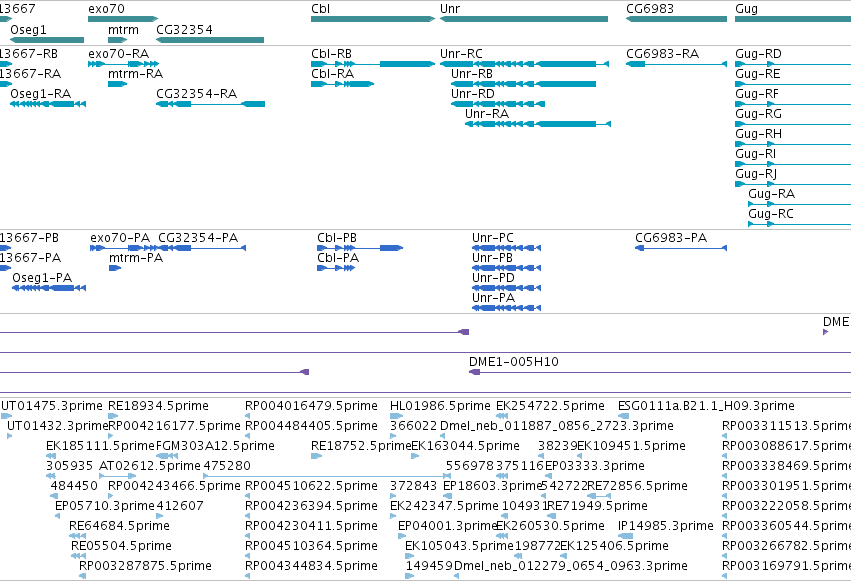Click the Gug-RJ transcript label

tap(756, 174)
